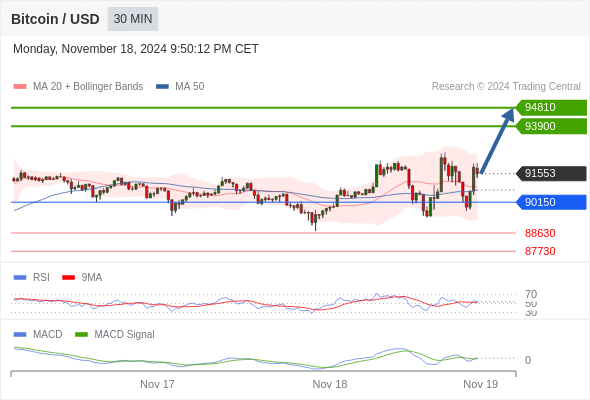Click the MA 20 + Bollinger Bands label

(x=88, y=87)
